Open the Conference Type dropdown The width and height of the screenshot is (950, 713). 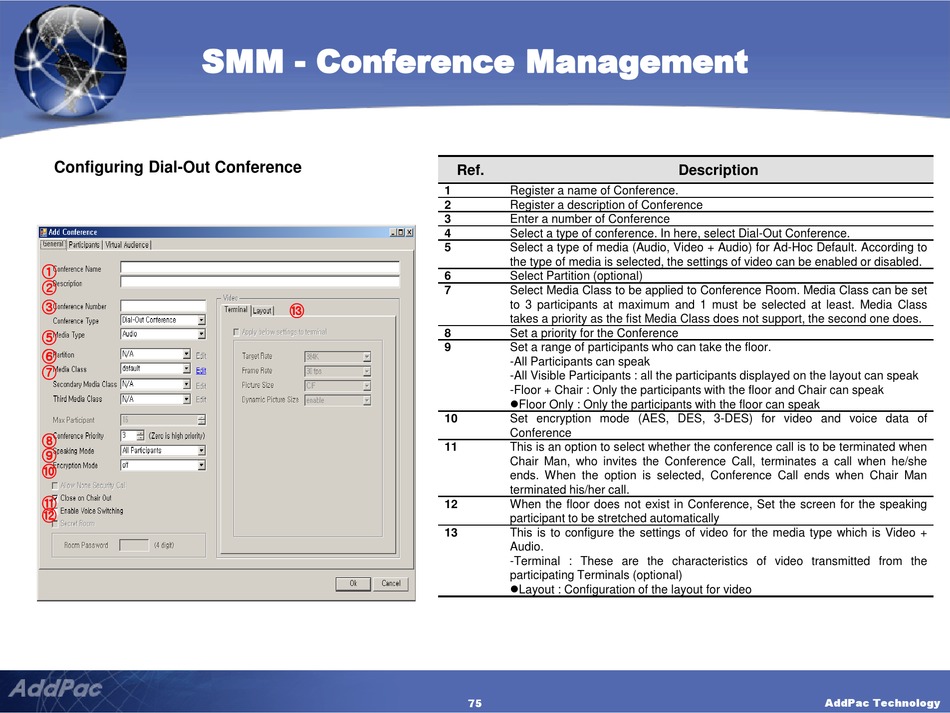(201, 320)
